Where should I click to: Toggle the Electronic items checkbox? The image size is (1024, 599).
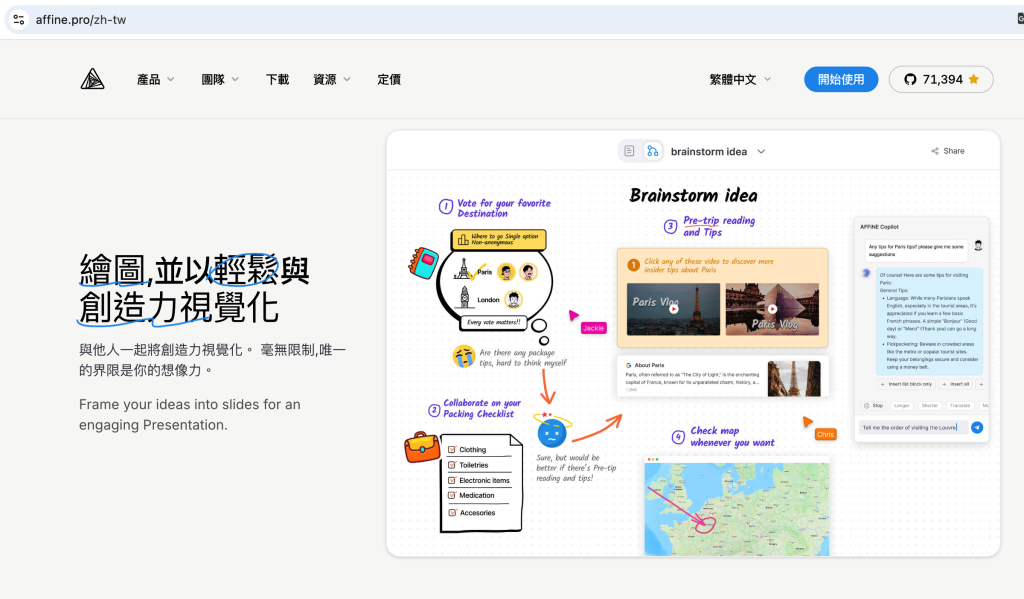[x=452, y=480]
